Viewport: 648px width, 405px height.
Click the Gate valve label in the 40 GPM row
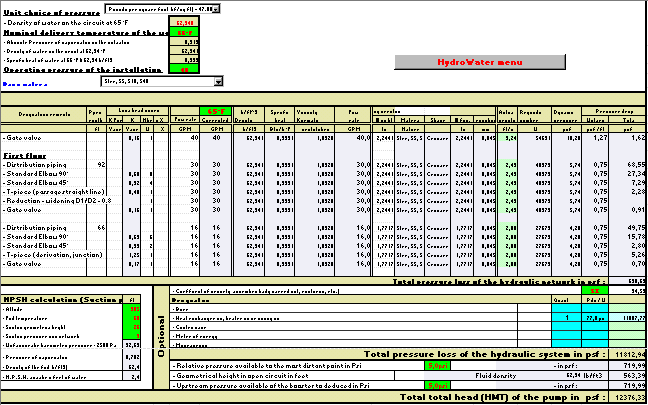(22, 138)
